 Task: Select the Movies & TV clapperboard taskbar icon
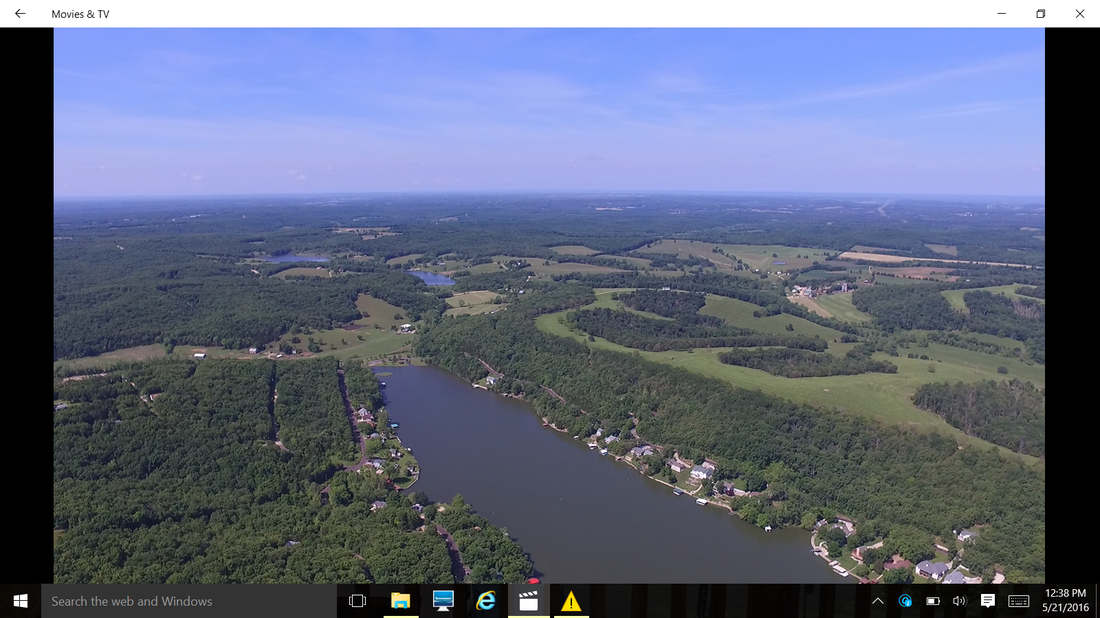pyautogui.click(x=528, y=601)
